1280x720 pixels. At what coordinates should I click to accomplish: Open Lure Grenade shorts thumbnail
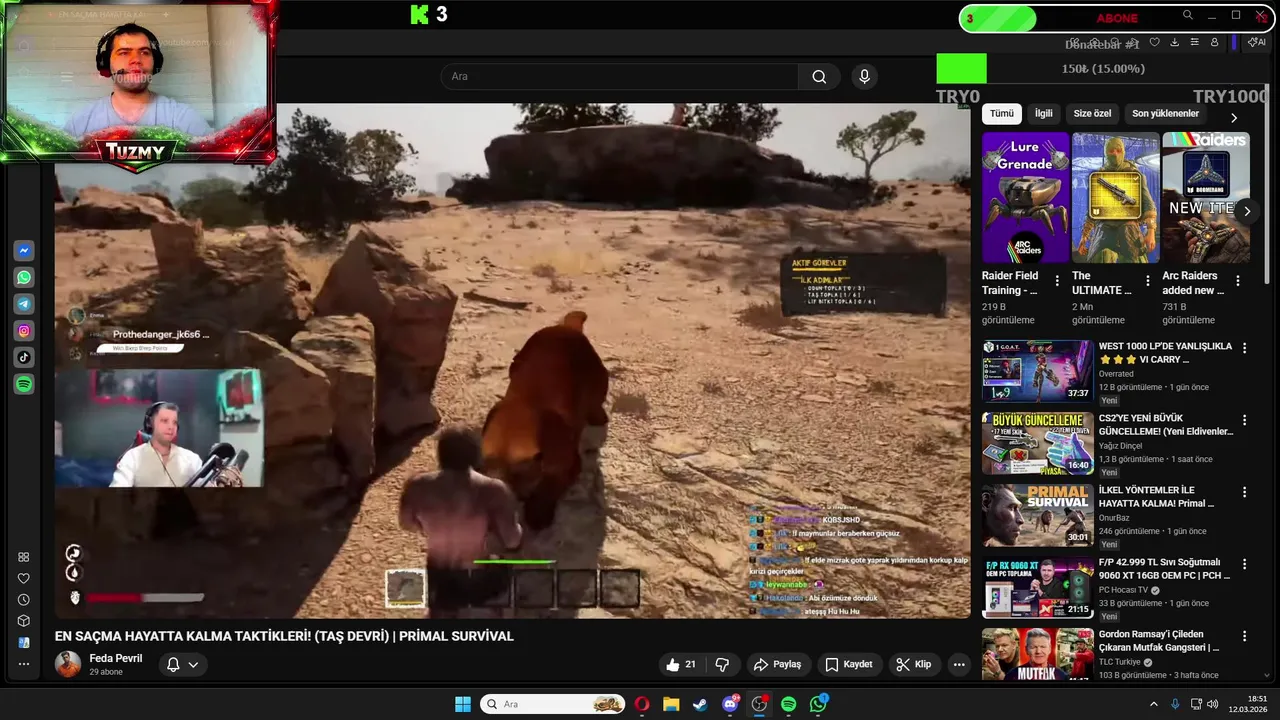pos(1025,198)
